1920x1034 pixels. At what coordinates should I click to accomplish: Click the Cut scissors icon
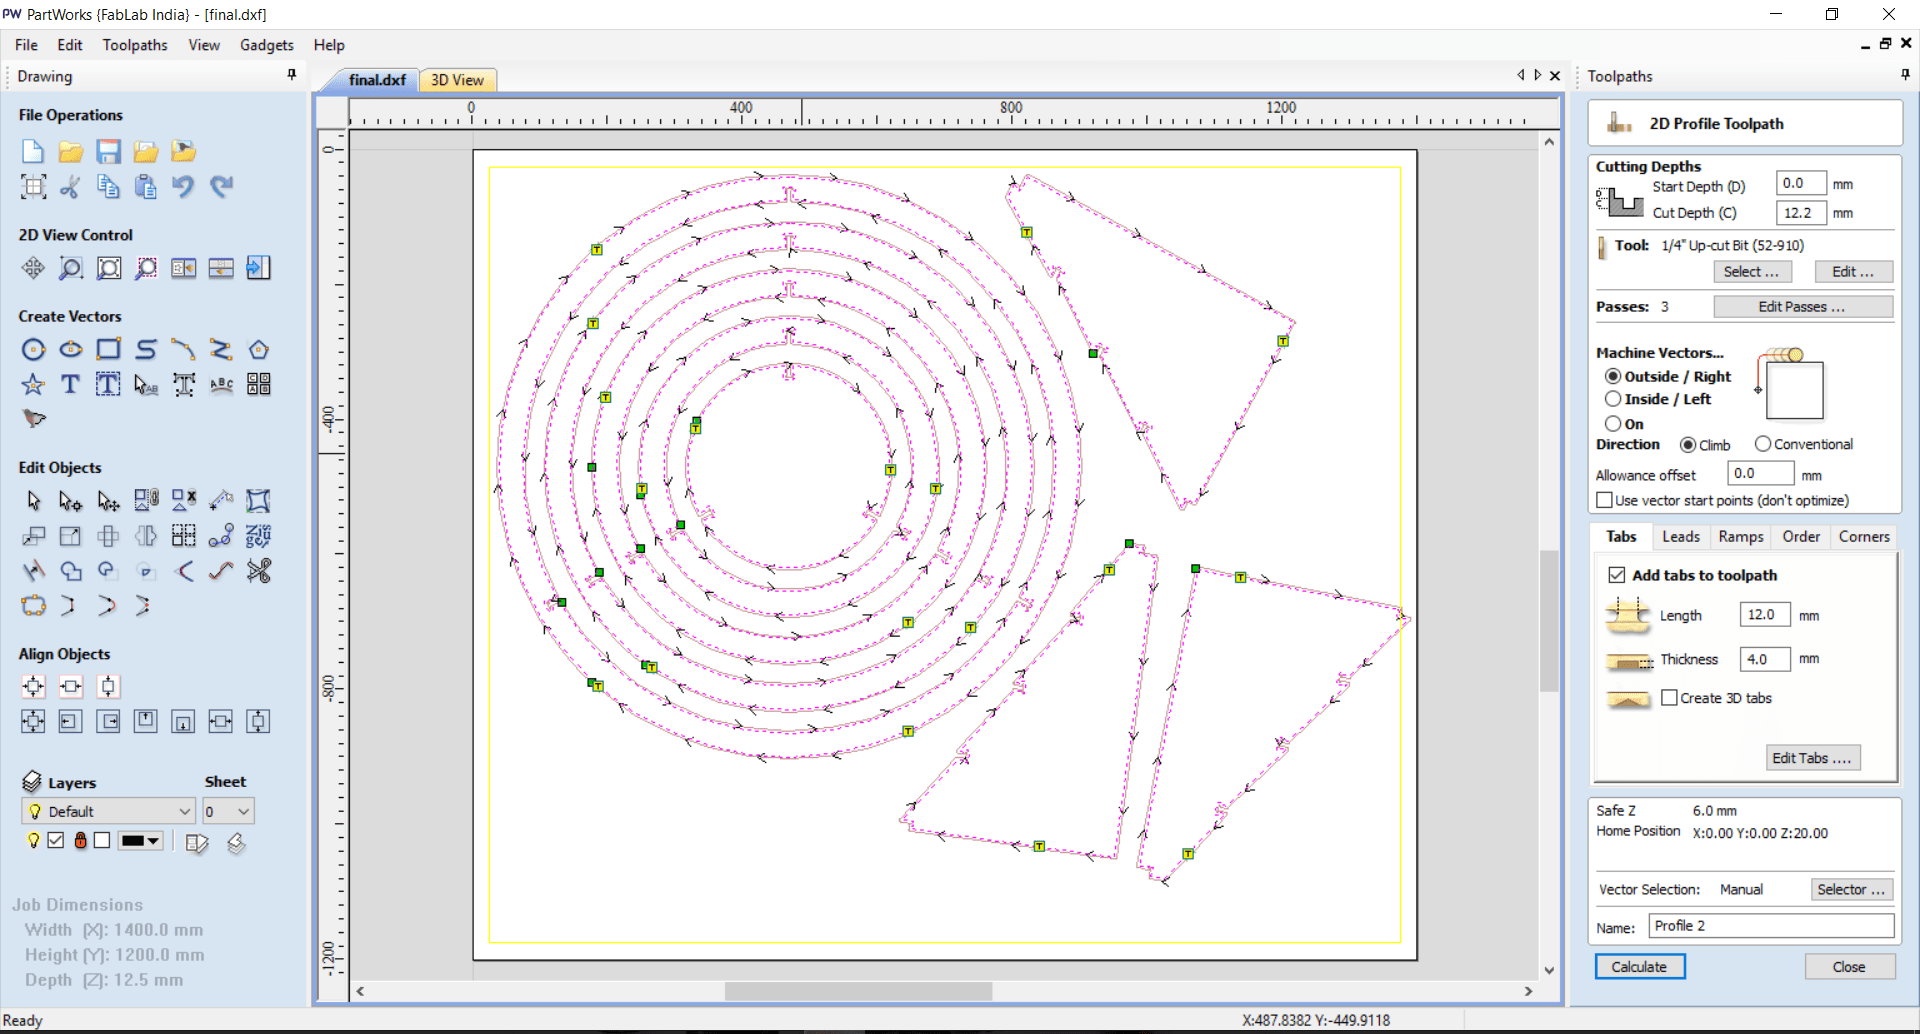pos(71,186)
